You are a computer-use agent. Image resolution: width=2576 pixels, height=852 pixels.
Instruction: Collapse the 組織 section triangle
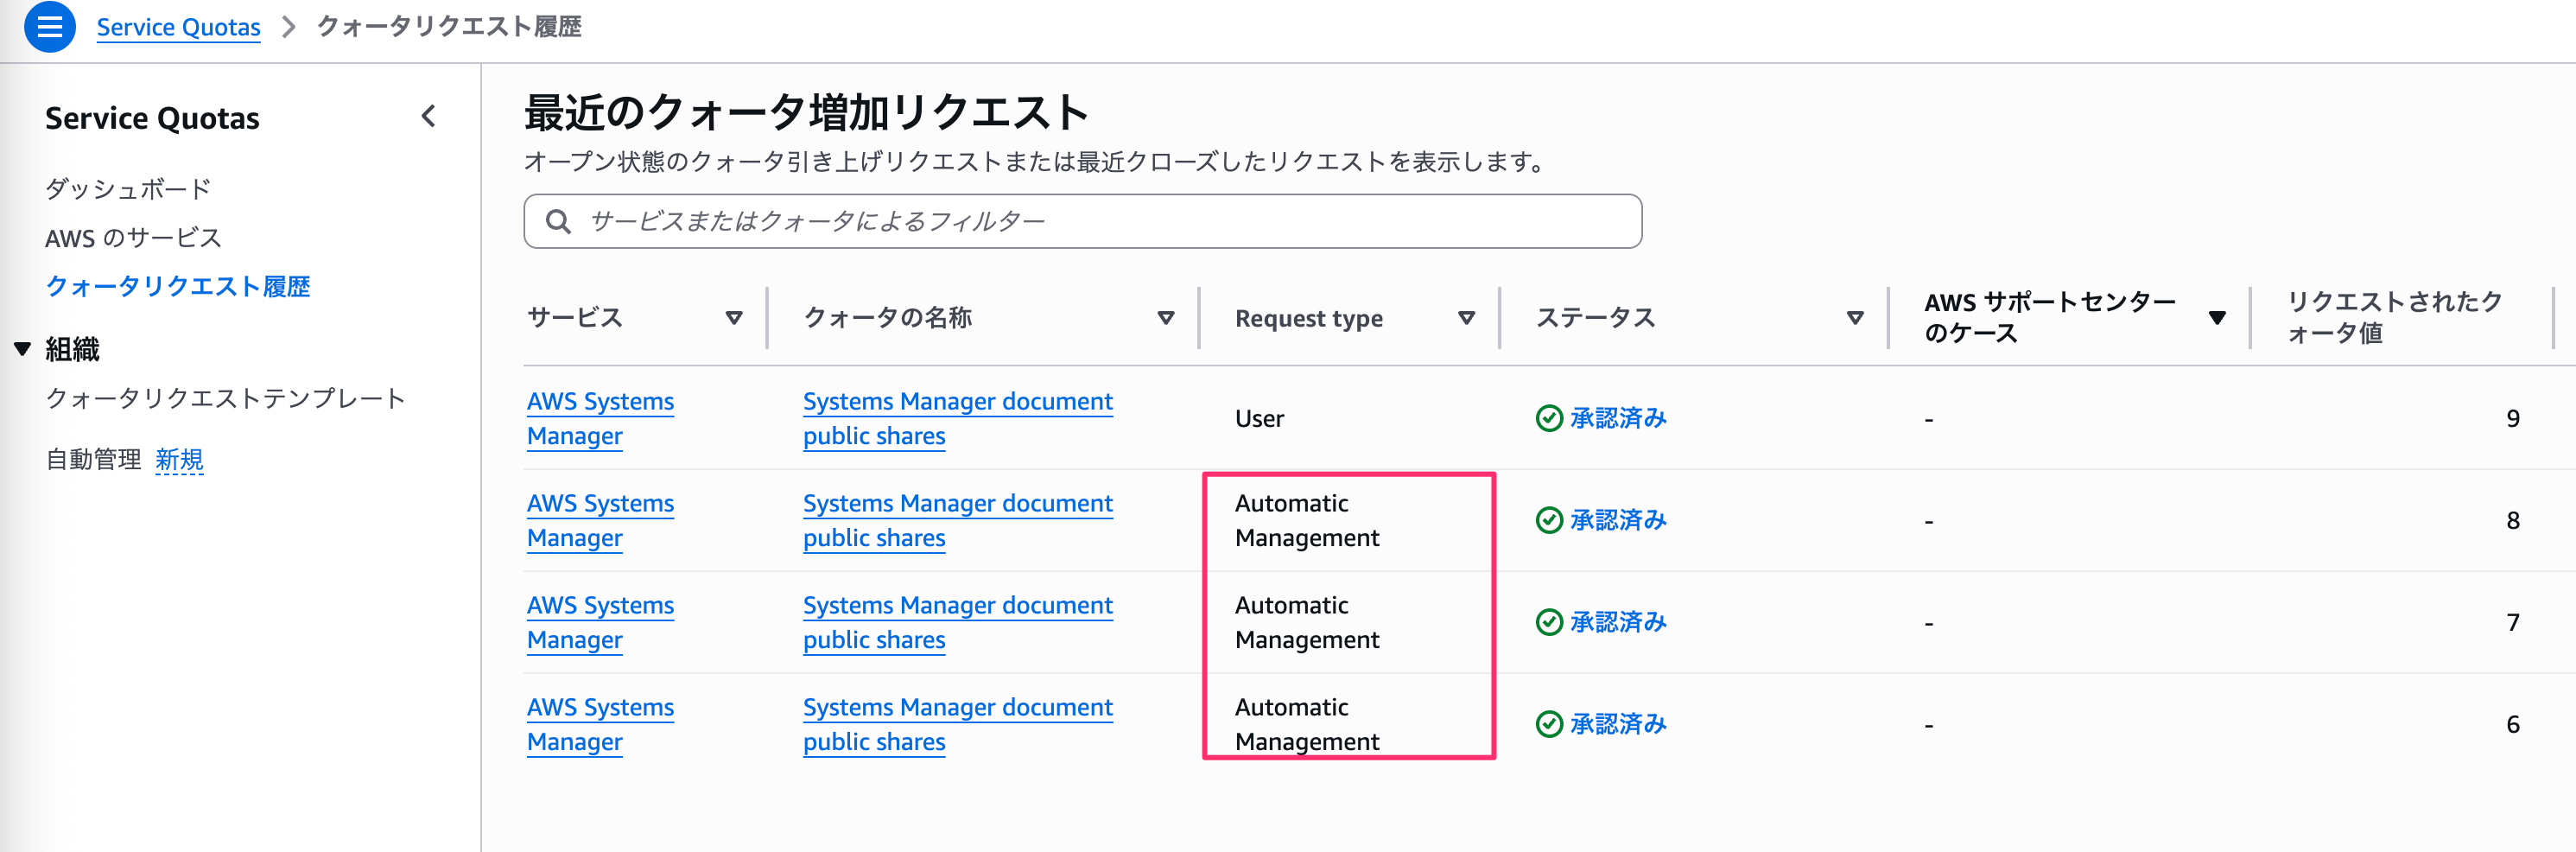coord(22,349)
